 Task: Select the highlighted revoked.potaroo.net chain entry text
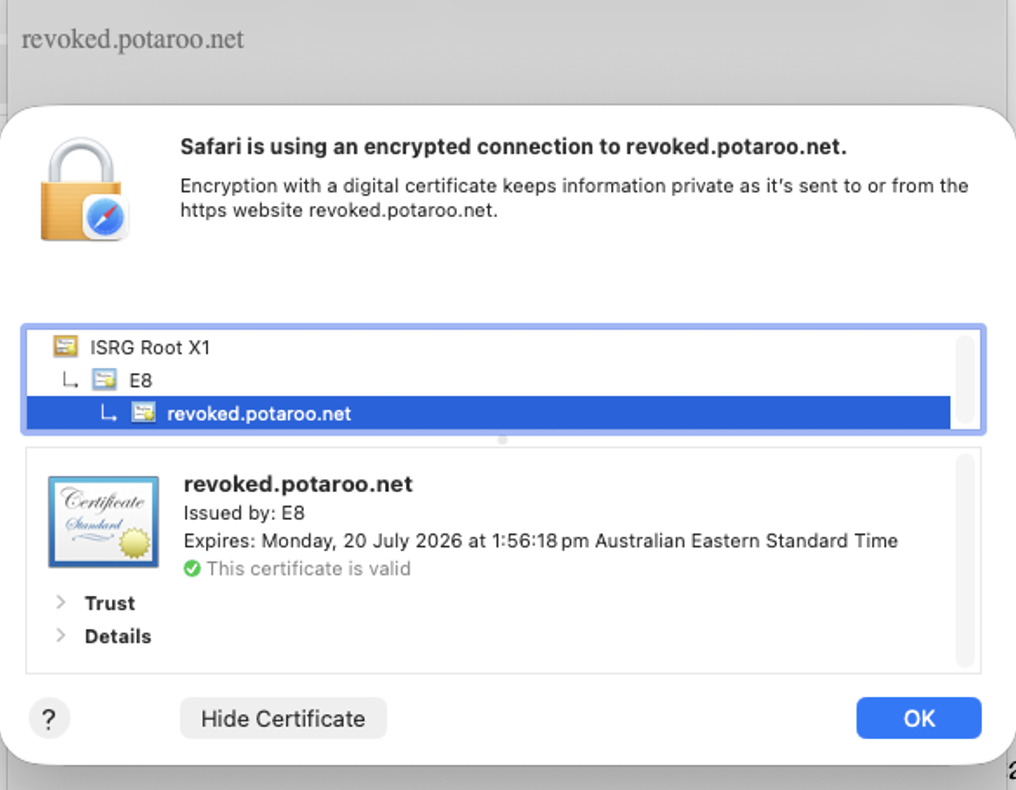(x=259, y=414)
